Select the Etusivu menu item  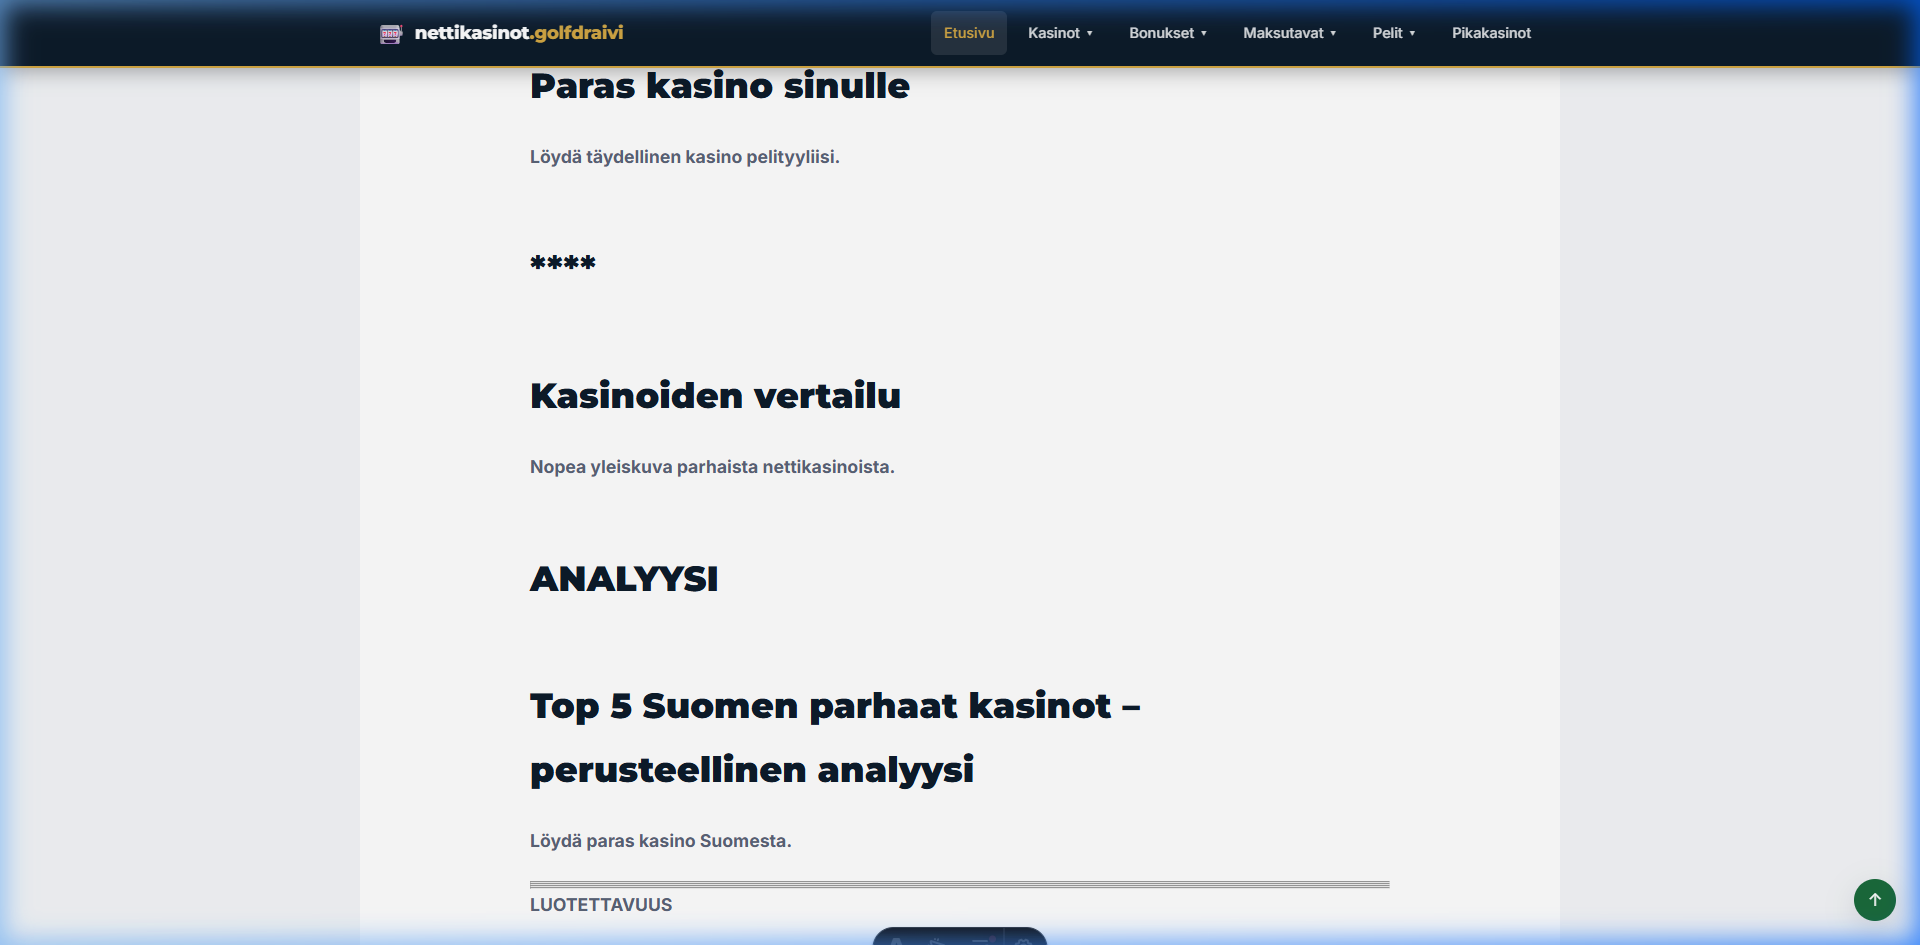[969, 33]
